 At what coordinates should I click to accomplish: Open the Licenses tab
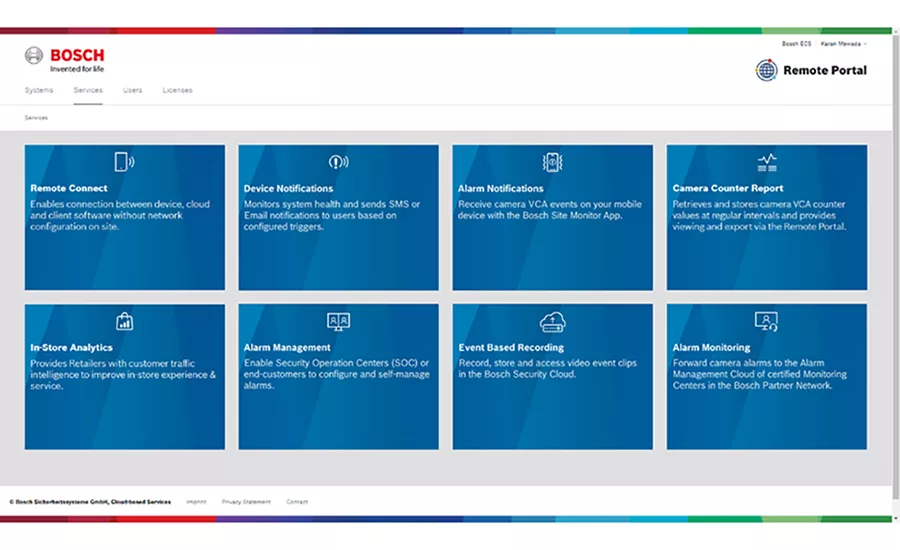(177, 90)
